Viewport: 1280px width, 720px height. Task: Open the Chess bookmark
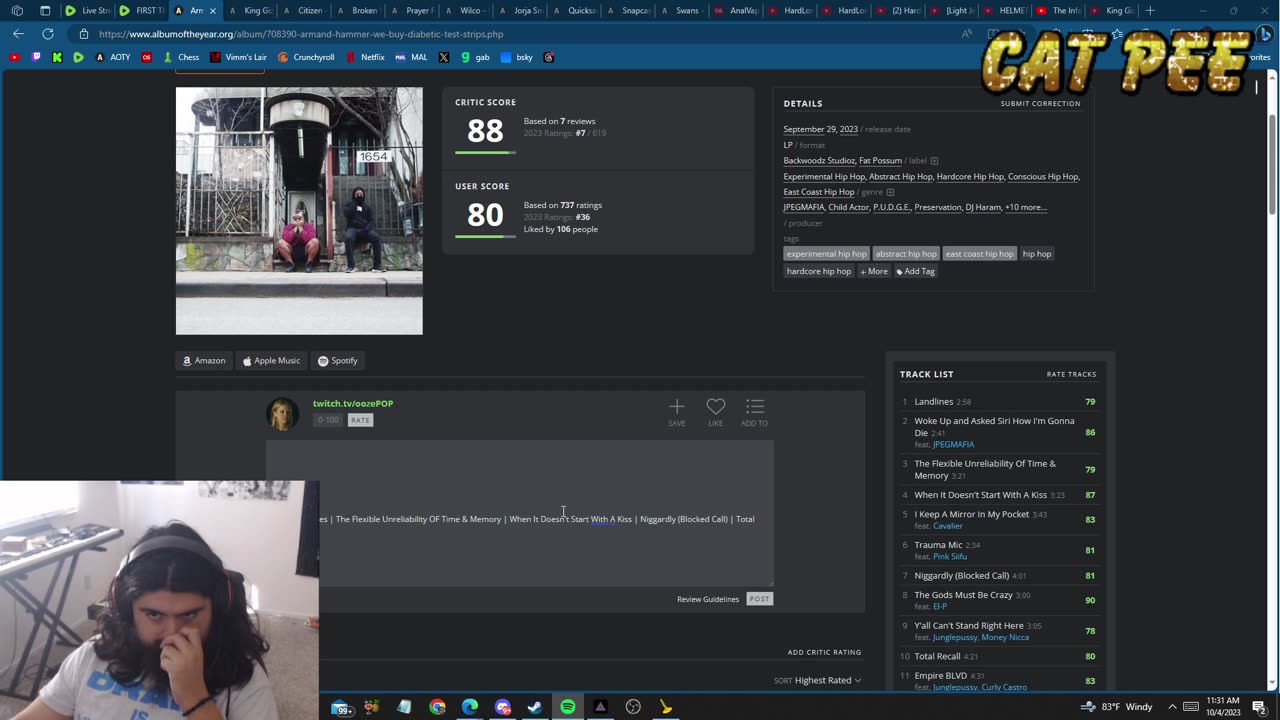coord(181,57)
